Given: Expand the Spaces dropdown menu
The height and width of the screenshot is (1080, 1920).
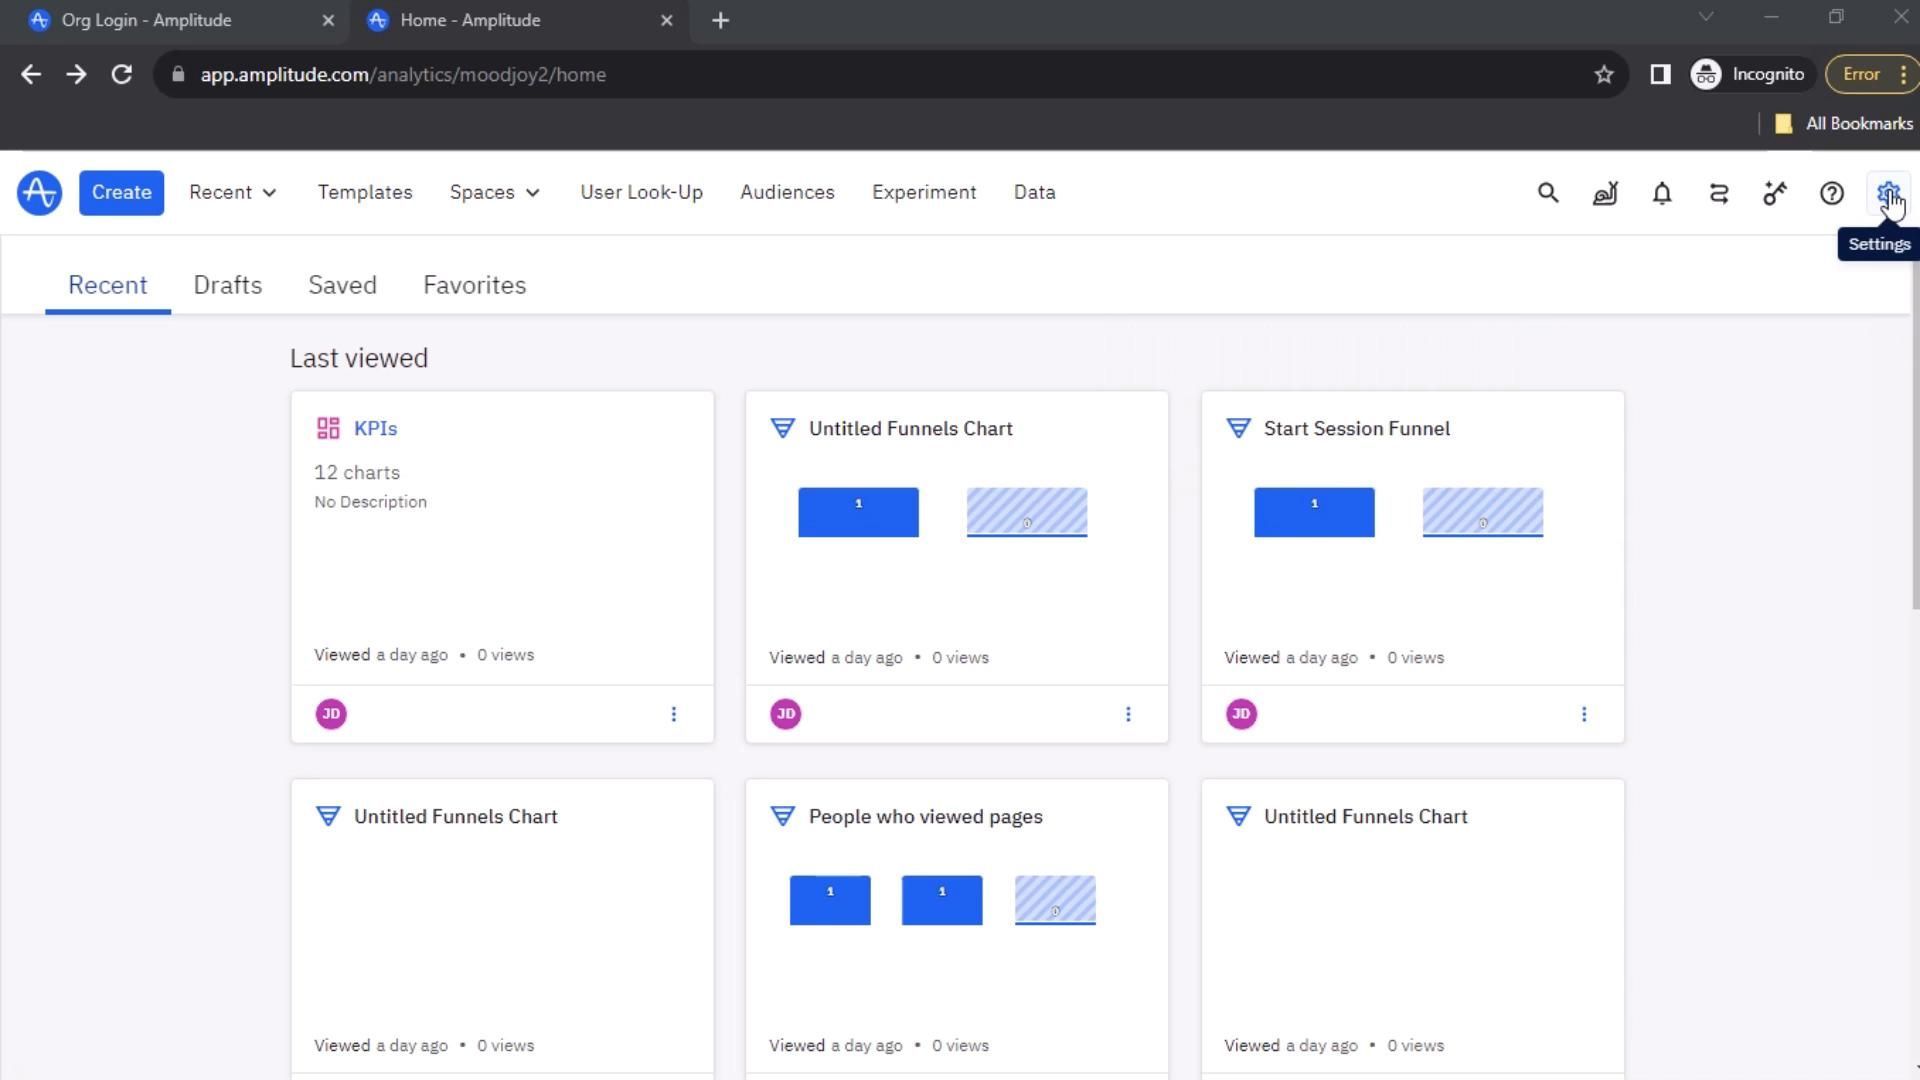Looking at the screenshot, I should (x=494, y=192).
